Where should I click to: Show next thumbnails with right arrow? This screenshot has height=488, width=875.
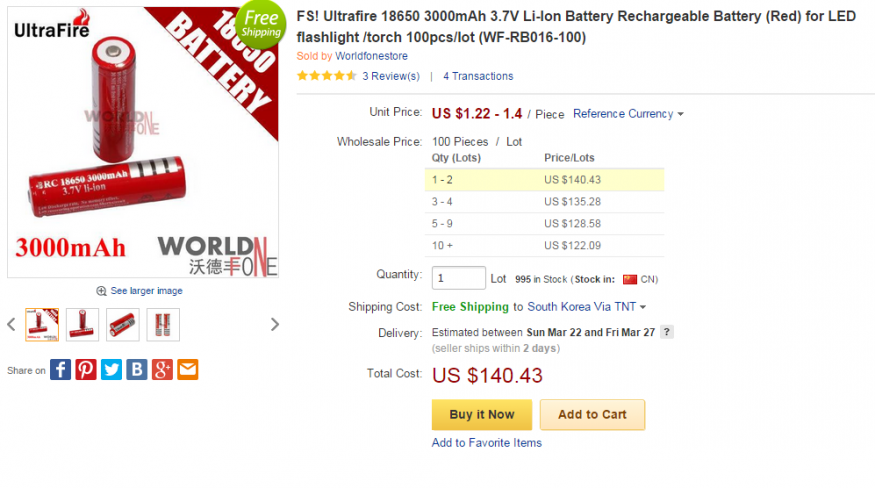(x=275, y=324)
